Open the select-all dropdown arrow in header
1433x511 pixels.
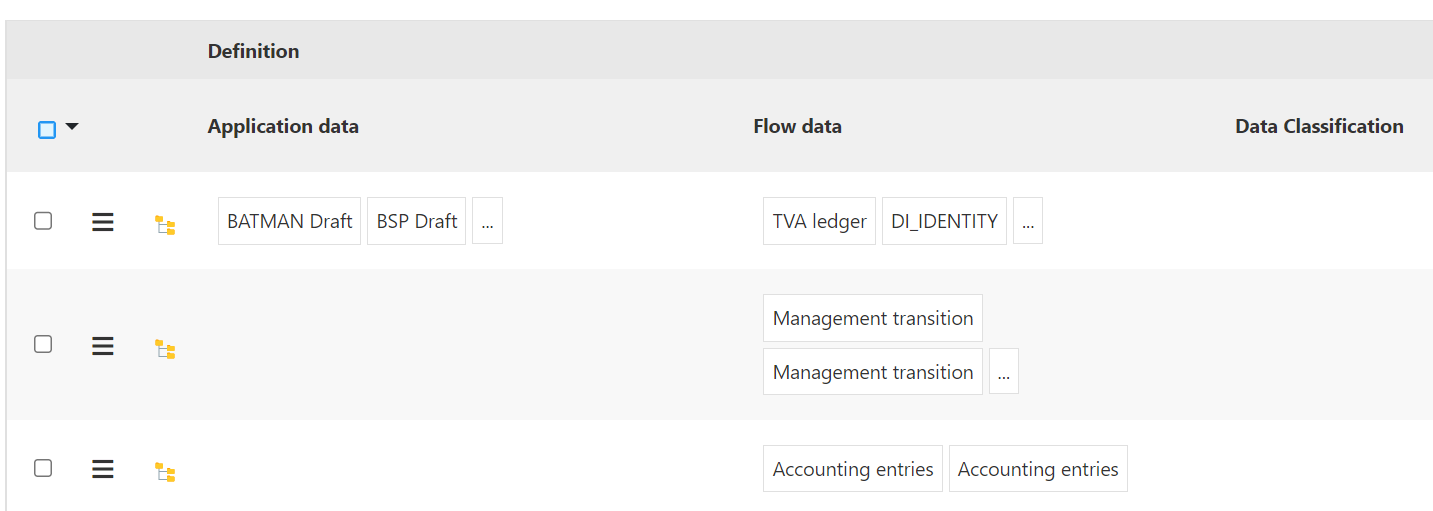(x=72, y=127)
